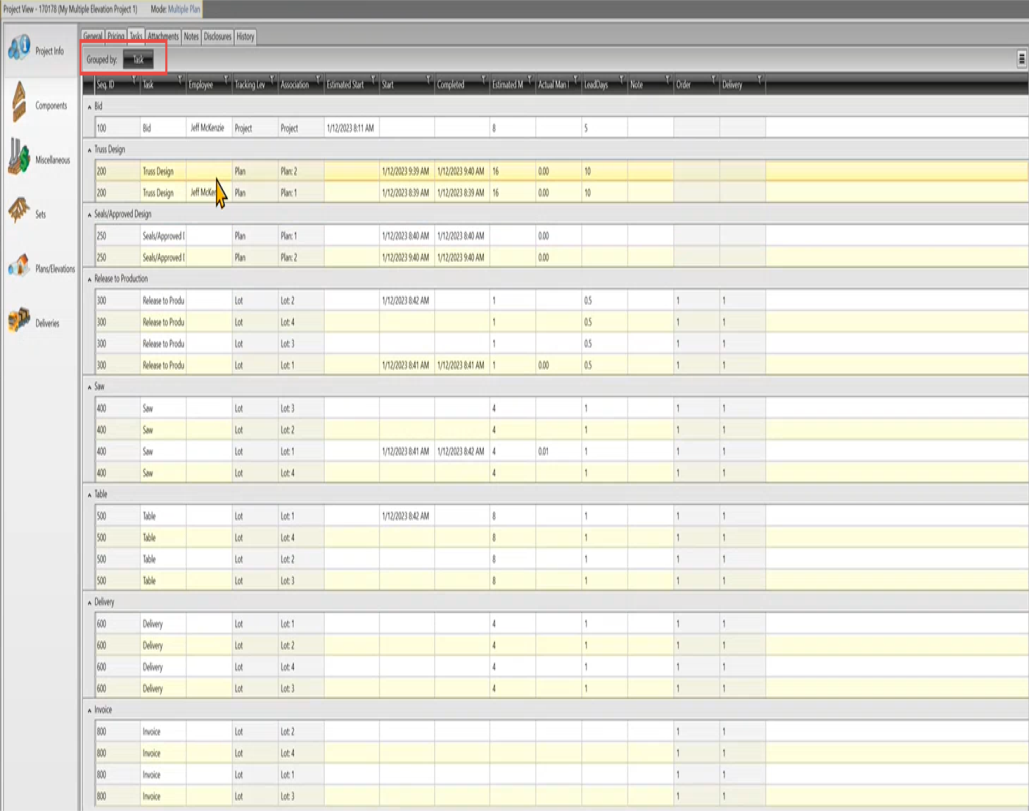Switch to the History tab

[x=245, y=37]
